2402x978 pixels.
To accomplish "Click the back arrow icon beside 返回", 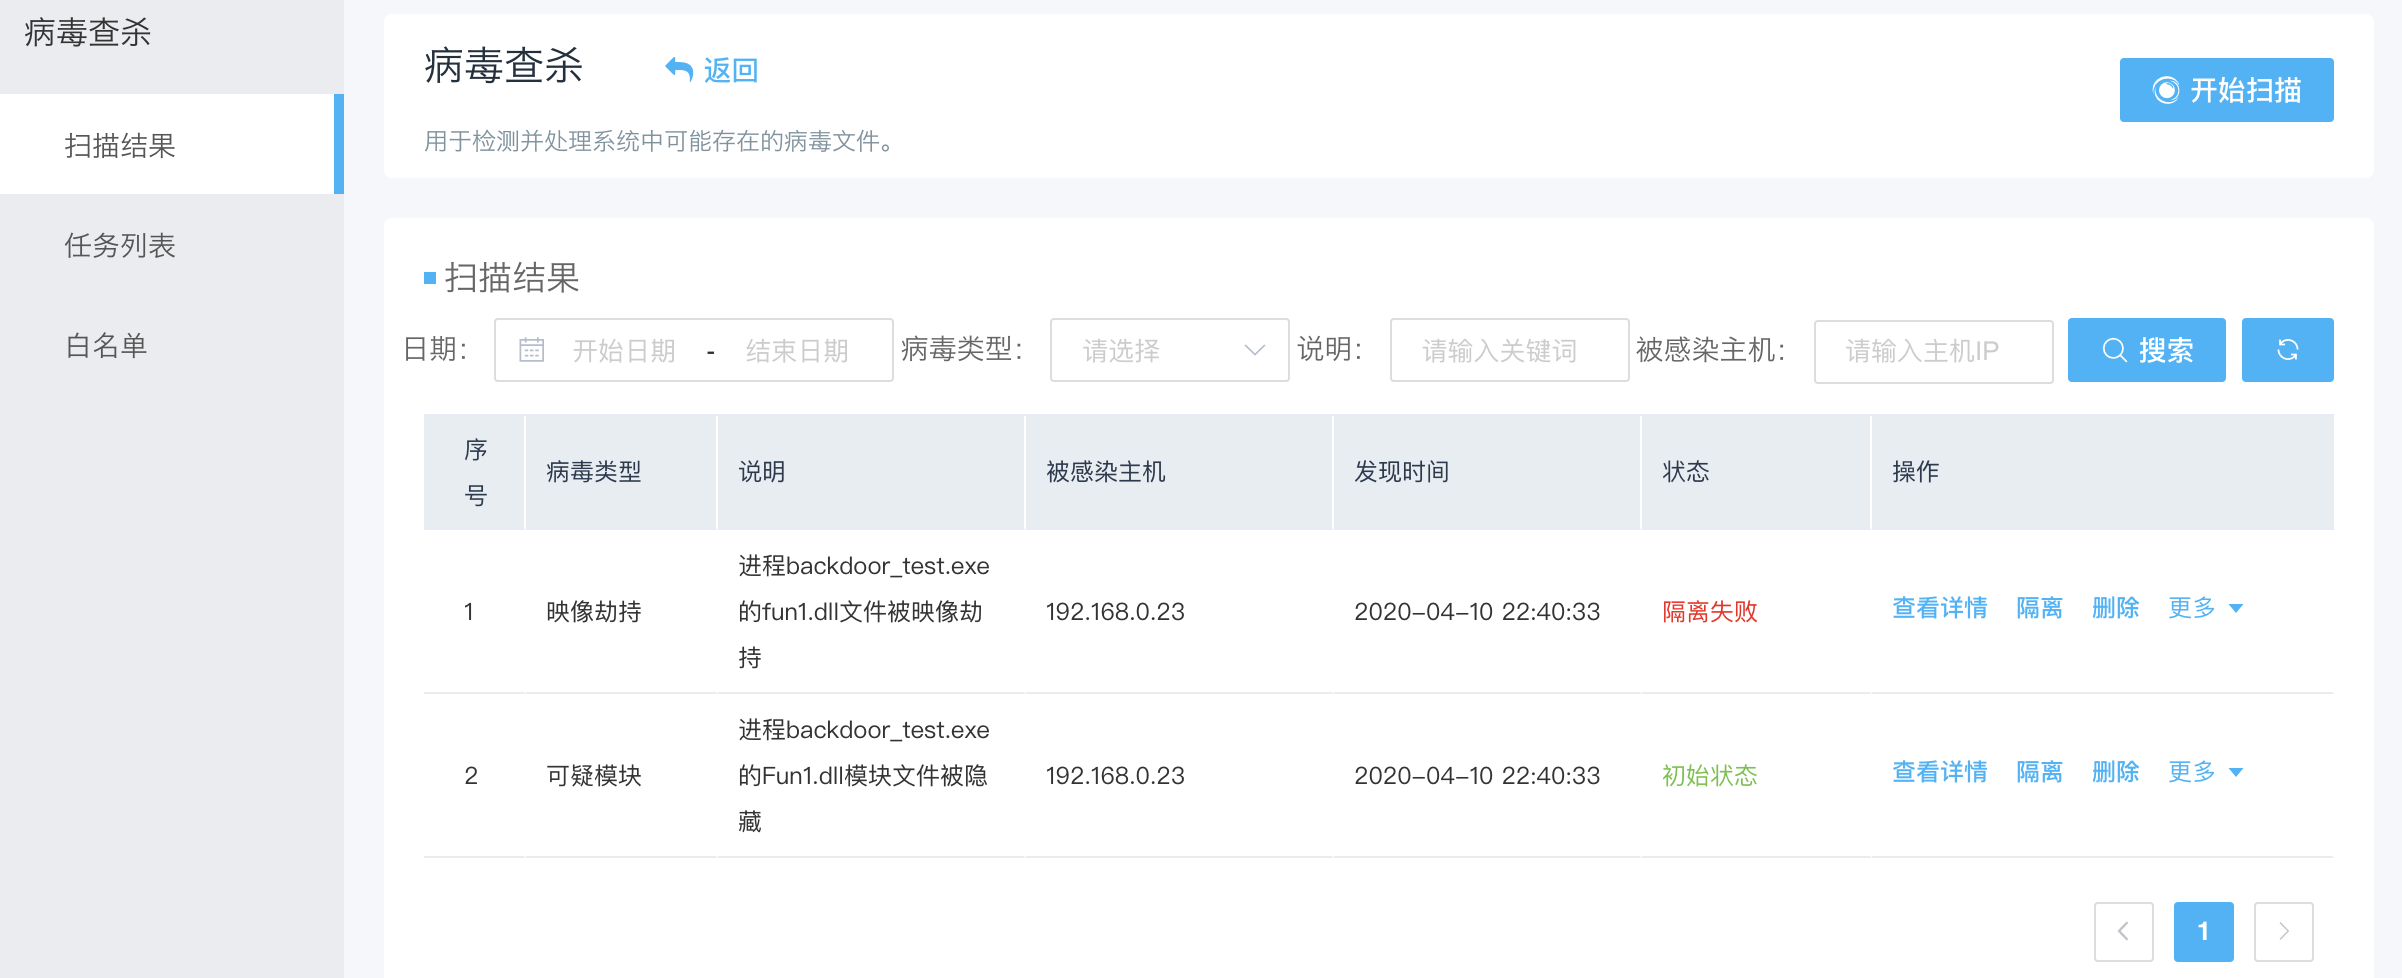I will tap(679, 68).
